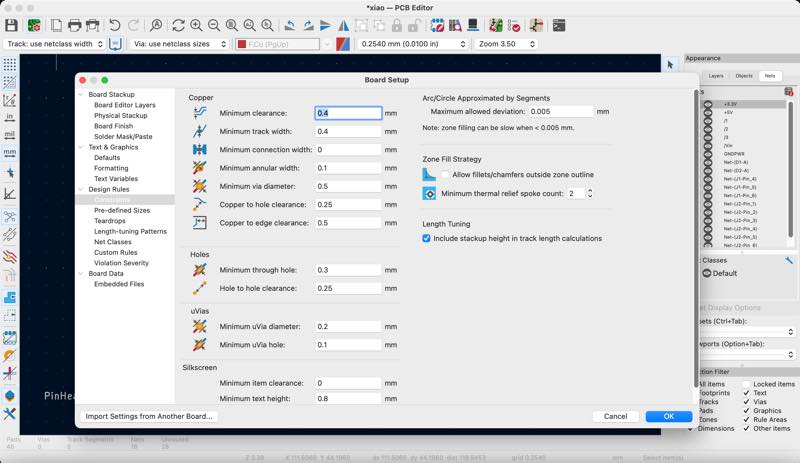
Task: Switch to the Objects tab in Appearance
Action: click(744, 76)
